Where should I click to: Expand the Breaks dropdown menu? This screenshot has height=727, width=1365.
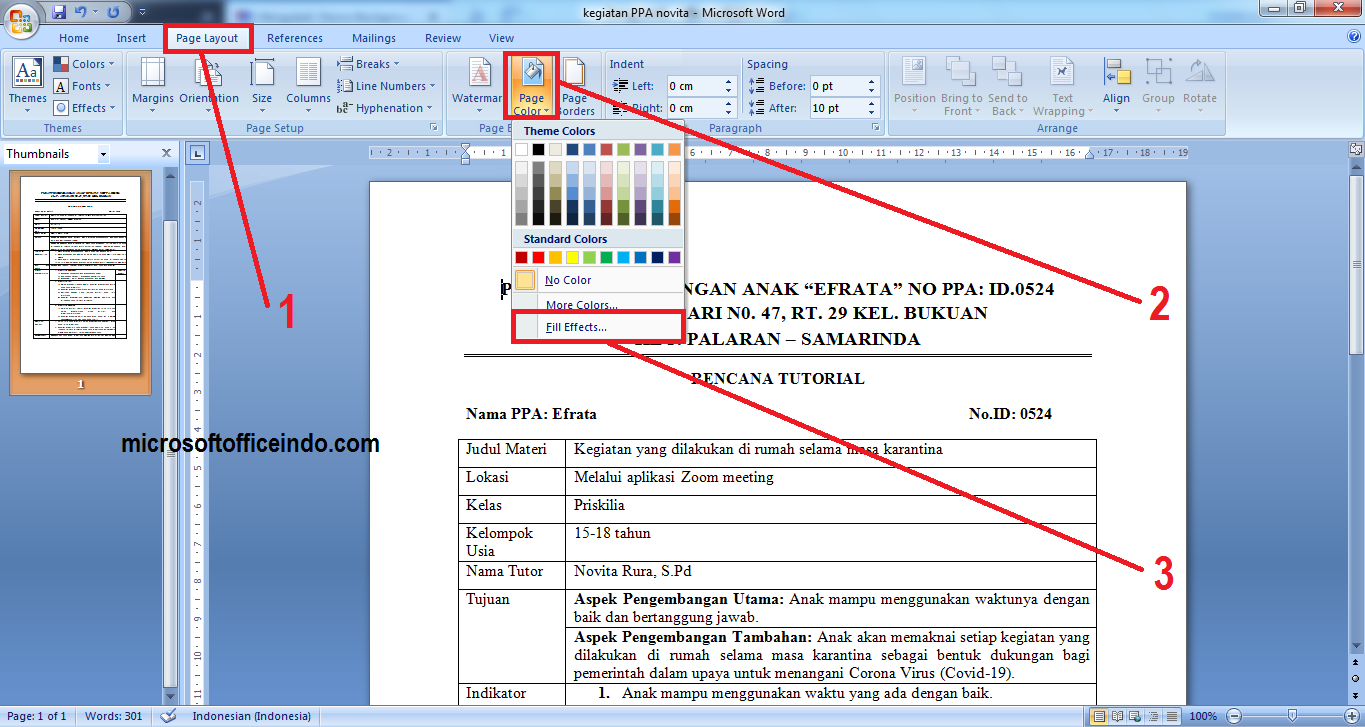point(372,63)
